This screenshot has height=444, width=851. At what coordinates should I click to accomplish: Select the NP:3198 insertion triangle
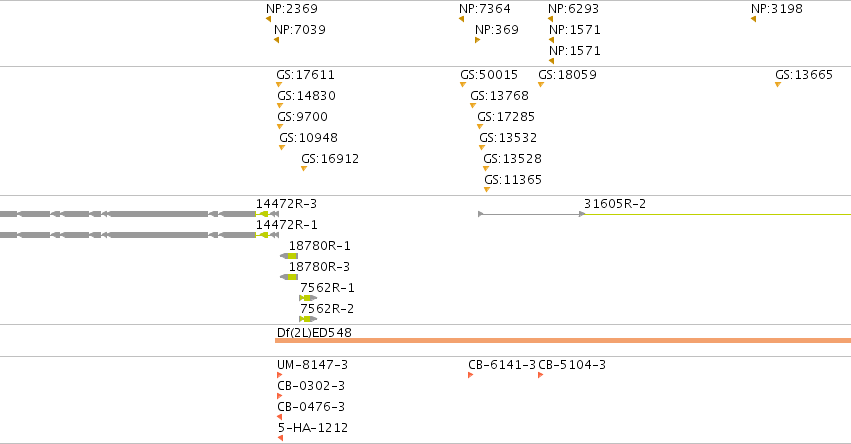pos(753,19)
